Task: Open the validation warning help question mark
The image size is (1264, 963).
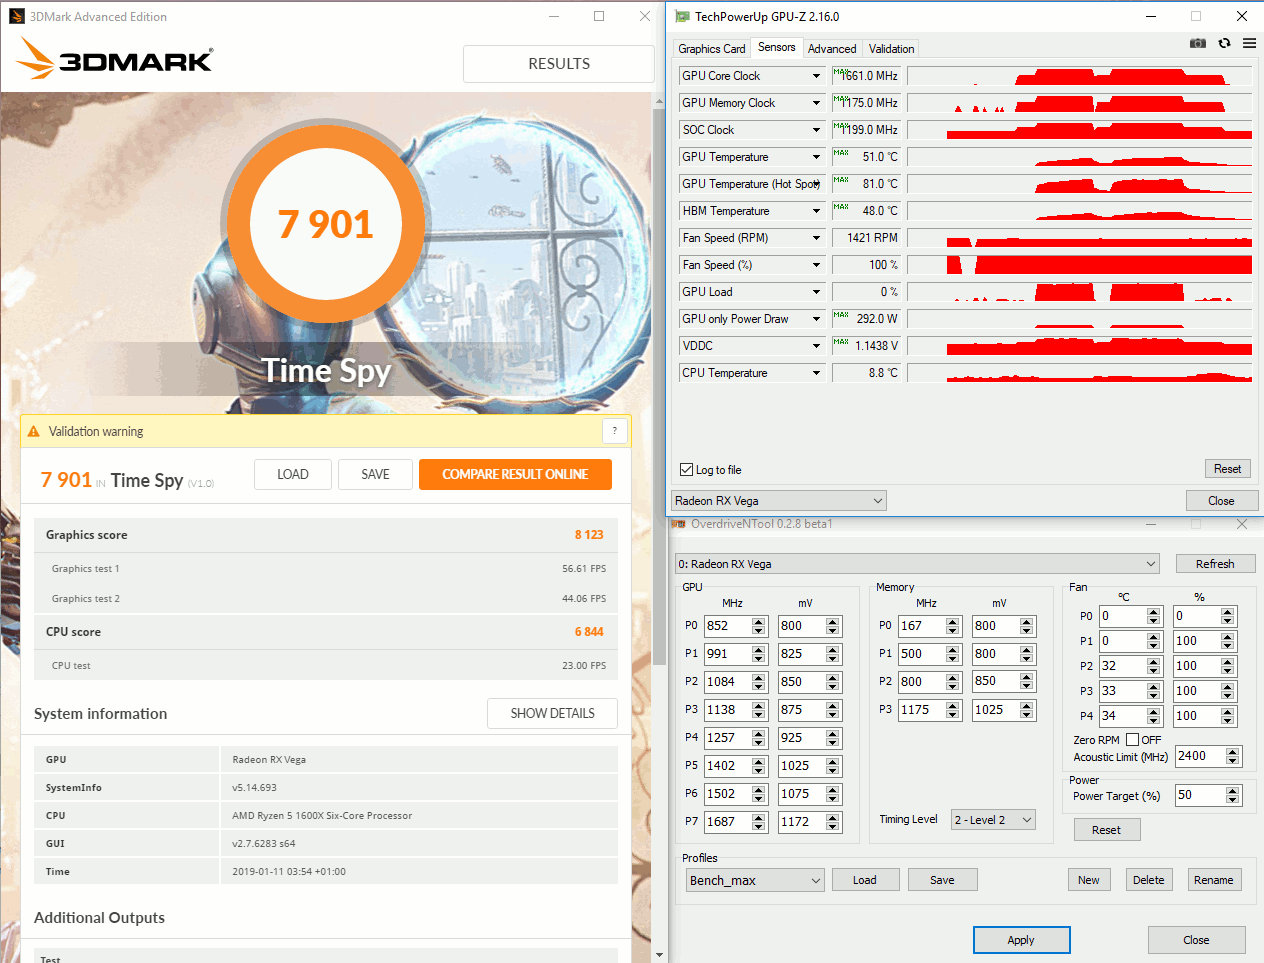Action: click(614, 431)
